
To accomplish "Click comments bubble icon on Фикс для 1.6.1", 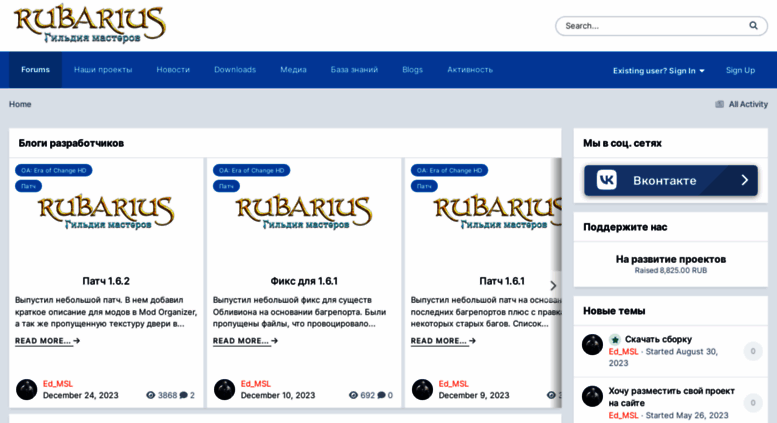I will click(x=381, y=395).
